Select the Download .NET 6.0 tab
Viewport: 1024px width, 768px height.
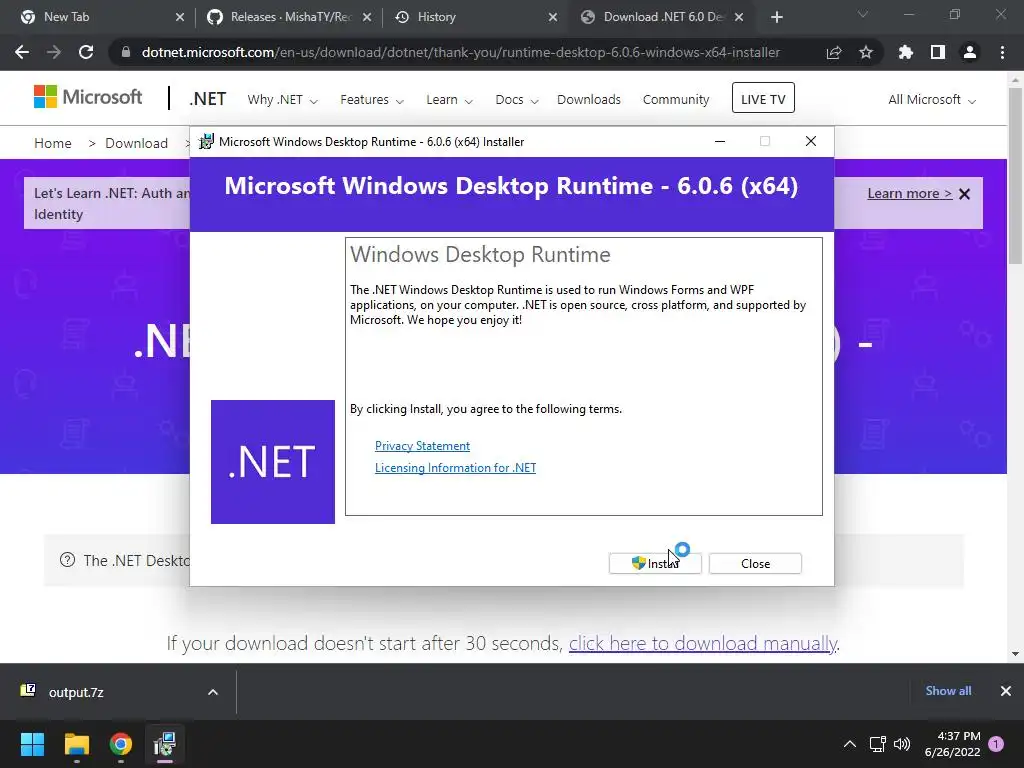coord(661,17)
